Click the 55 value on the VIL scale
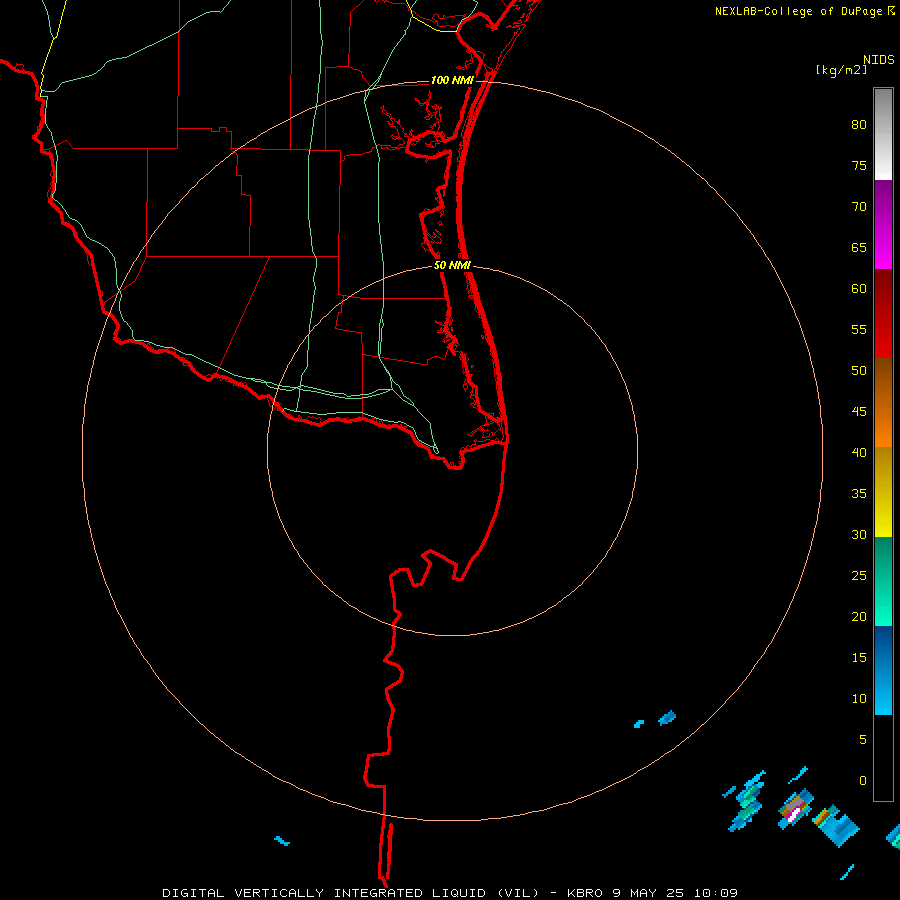 click(x=859, y=329)
